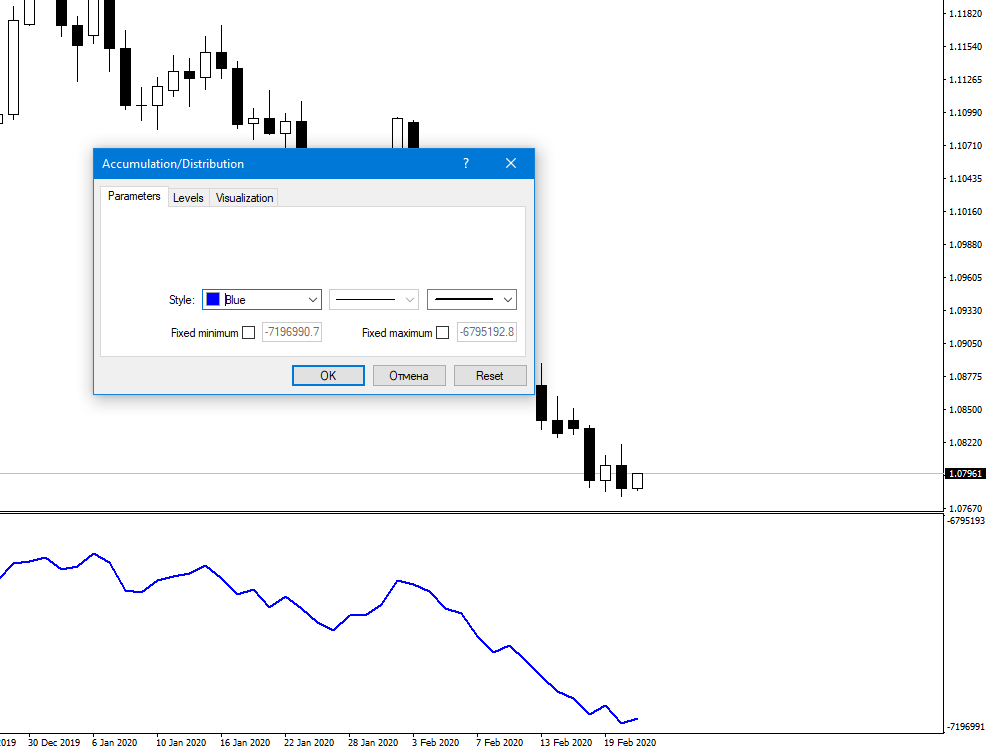
Task: Click the blue color swatch in Style
Action: [213, 299]
